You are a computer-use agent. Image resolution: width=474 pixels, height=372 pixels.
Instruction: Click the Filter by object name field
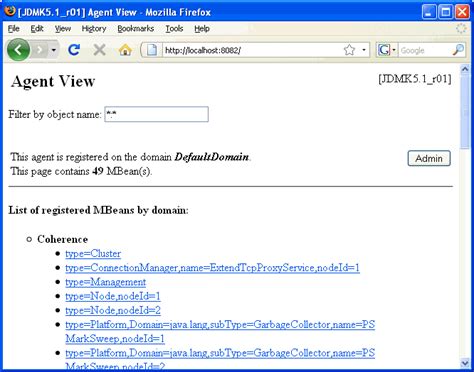coord(156,114)
